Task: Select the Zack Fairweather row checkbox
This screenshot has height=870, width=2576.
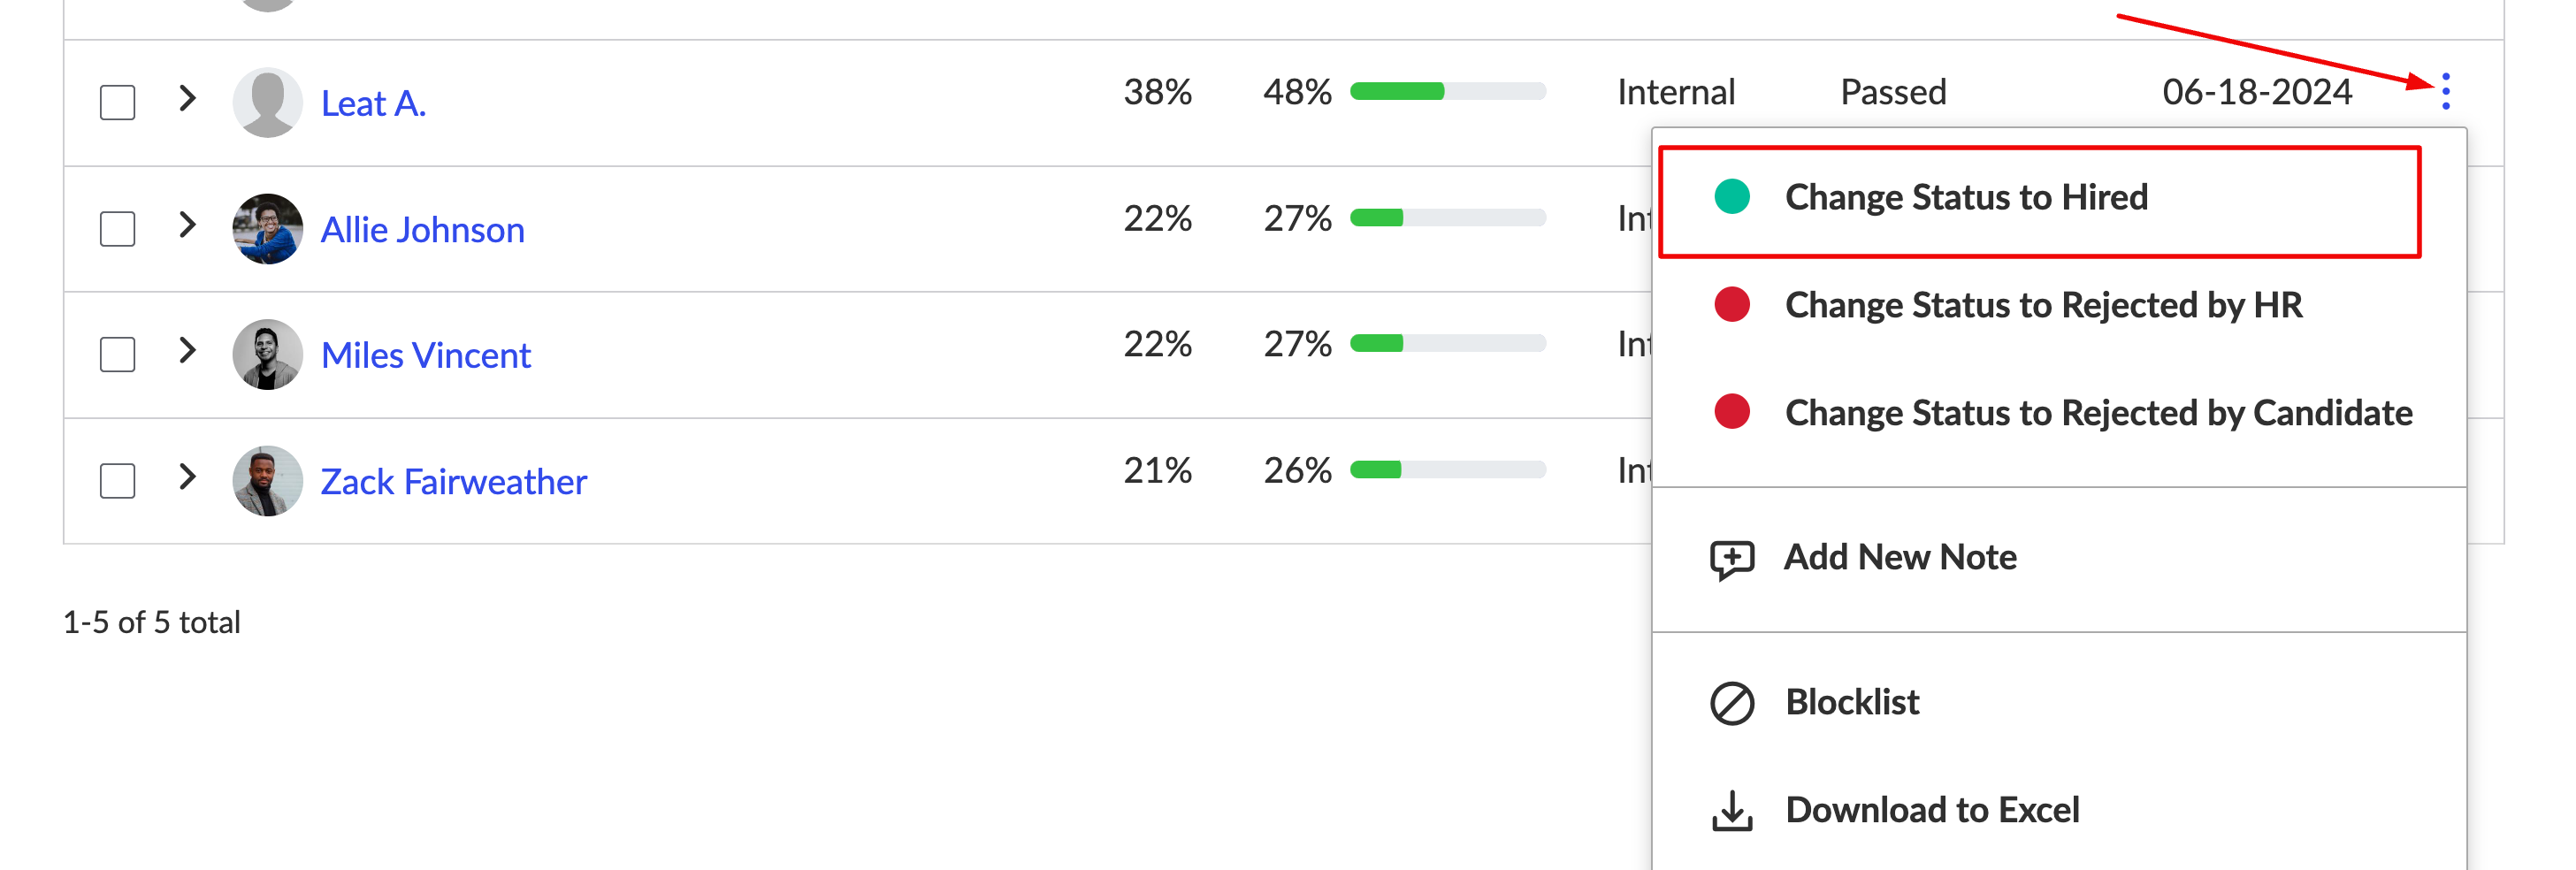Action: pyautogui.click(x=117, y=481)
